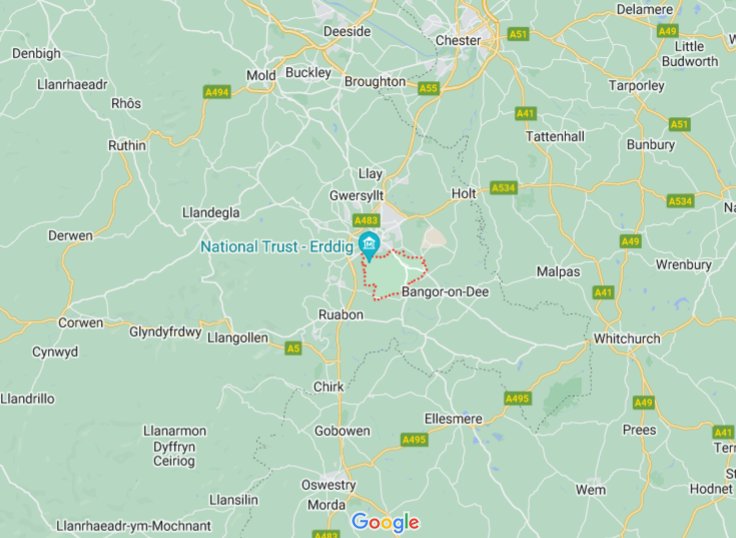Click the Bangor-on-Dee place label
The image size is (736, 538).
[445, 292]
